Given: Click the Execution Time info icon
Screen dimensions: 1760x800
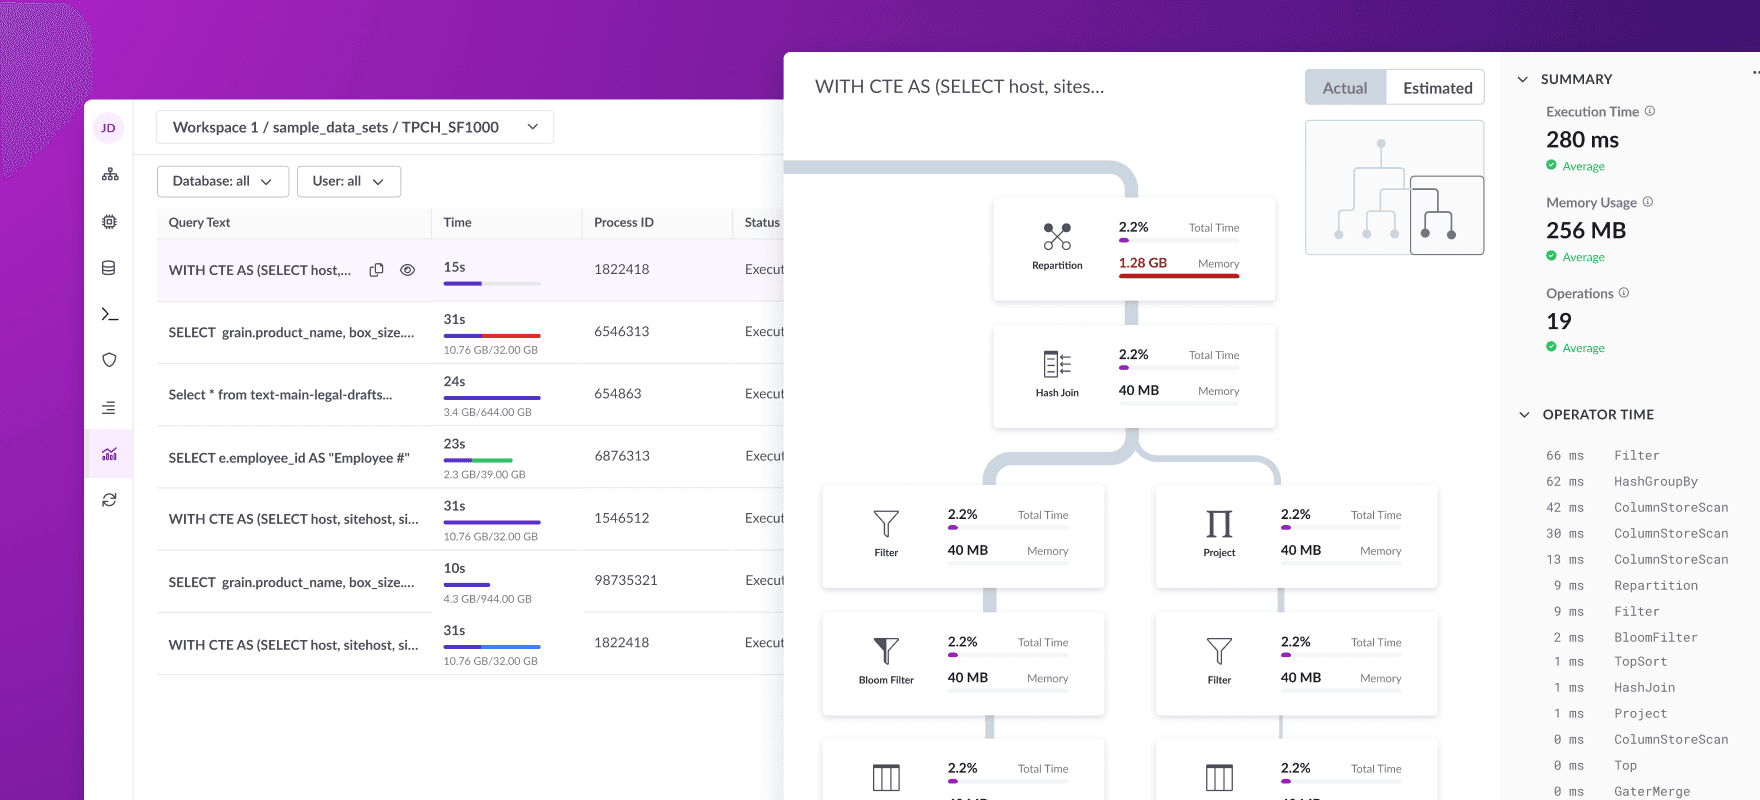Looking at the screenshot, I should (1650, 111).
